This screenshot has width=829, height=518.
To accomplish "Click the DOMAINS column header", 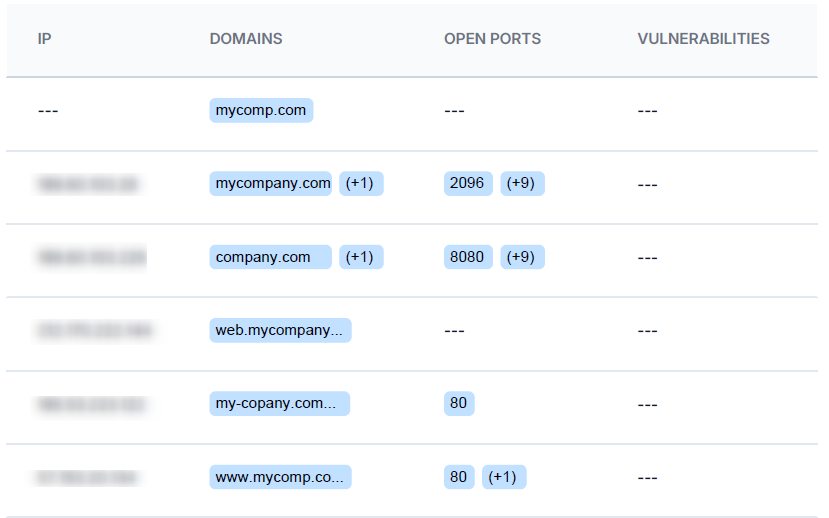I will tap(246, 39).
